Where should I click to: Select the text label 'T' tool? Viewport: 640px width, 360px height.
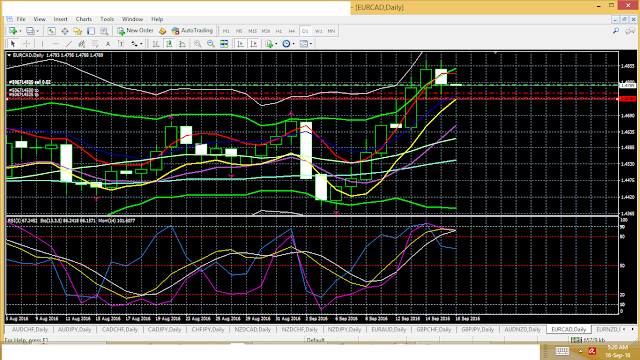pyautogui.click(x=121, y=44)
